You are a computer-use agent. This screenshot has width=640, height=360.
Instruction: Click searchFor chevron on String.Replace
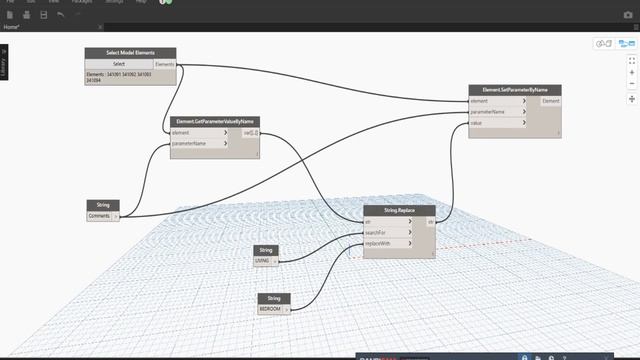click(410, 232)
